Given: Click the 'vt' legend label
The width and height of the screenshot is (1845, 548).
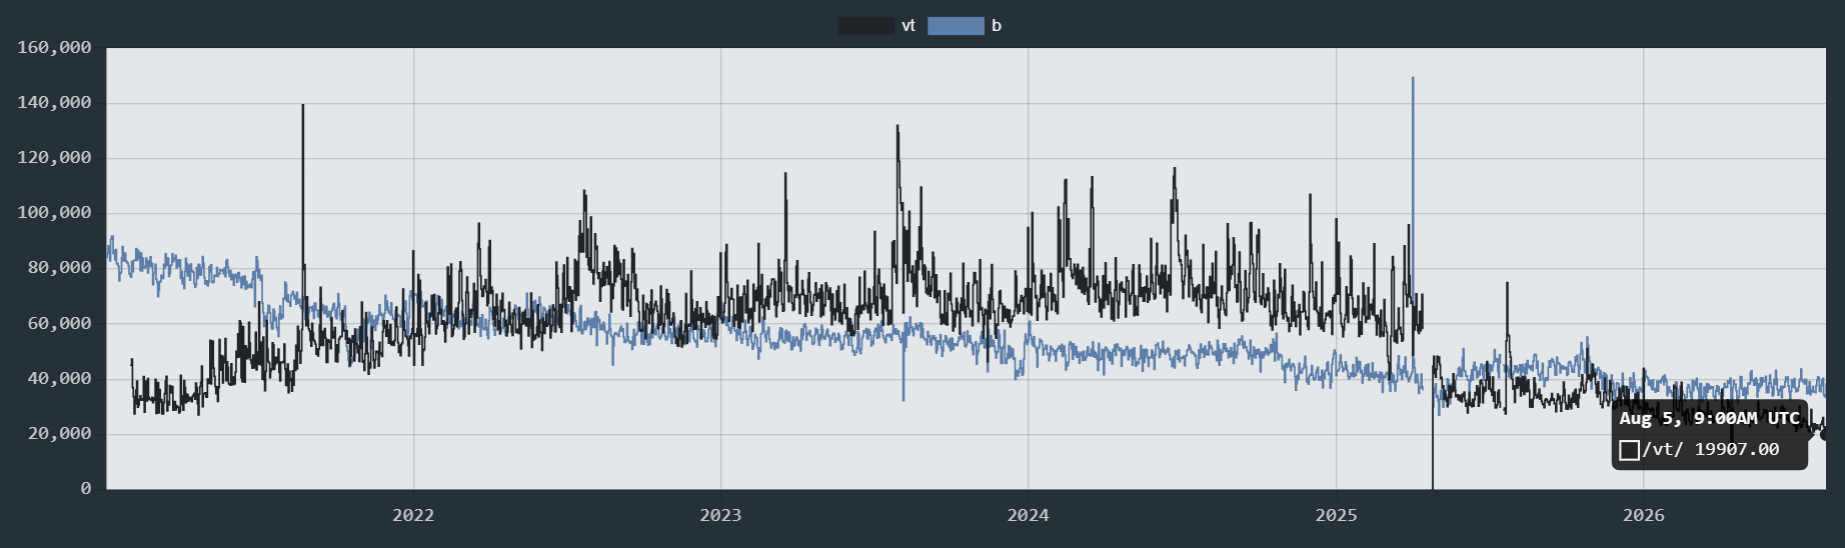Looking at the screenshot, I should (908, 26).
